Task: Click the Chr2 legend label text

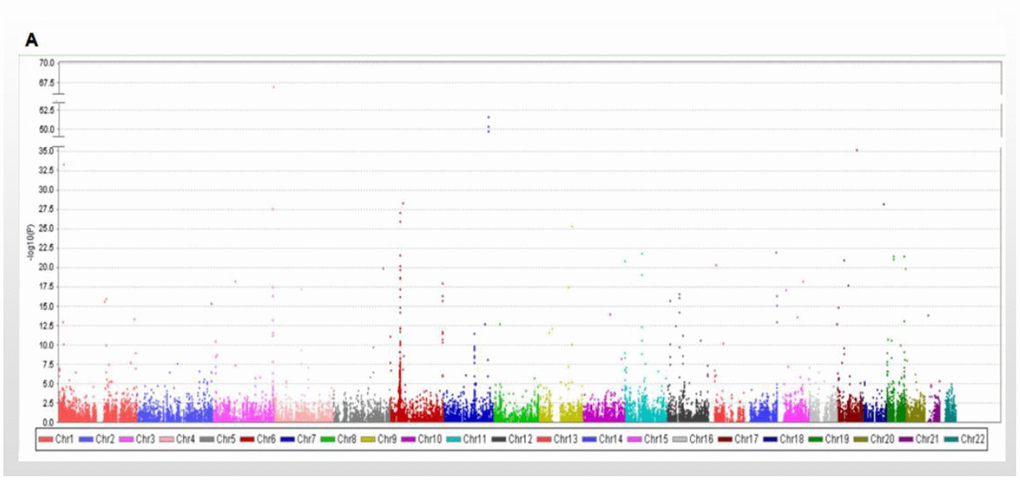Action: 105,439
